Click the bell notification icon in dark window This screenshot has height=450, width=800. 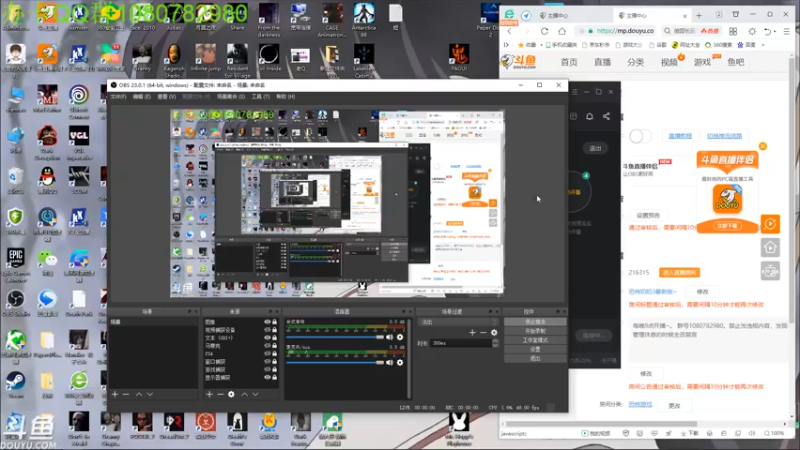[589, 116]
